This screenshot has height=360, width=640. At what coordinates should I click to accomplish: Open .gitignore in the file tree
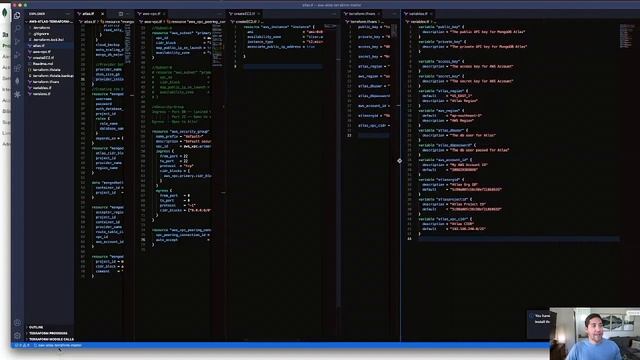[49, 34]
